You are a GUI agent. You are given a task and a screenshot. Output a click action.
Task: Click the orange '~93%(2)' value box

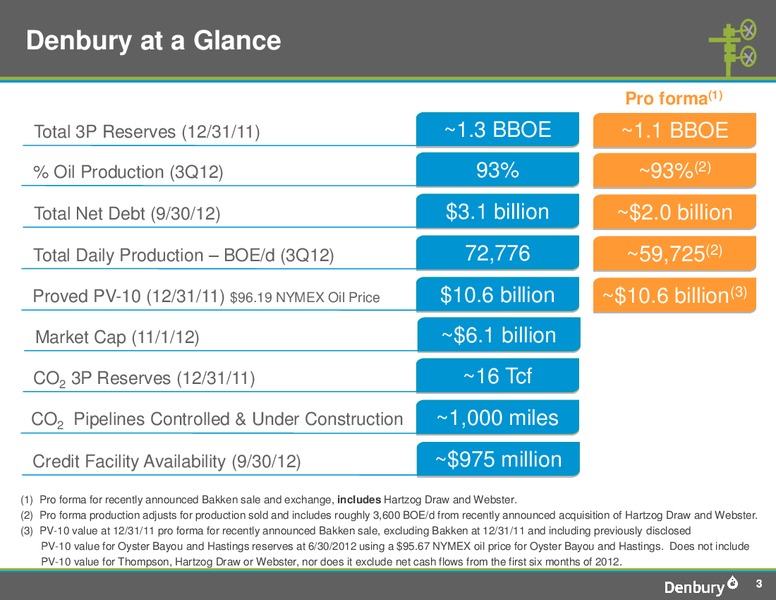[675, 171]
